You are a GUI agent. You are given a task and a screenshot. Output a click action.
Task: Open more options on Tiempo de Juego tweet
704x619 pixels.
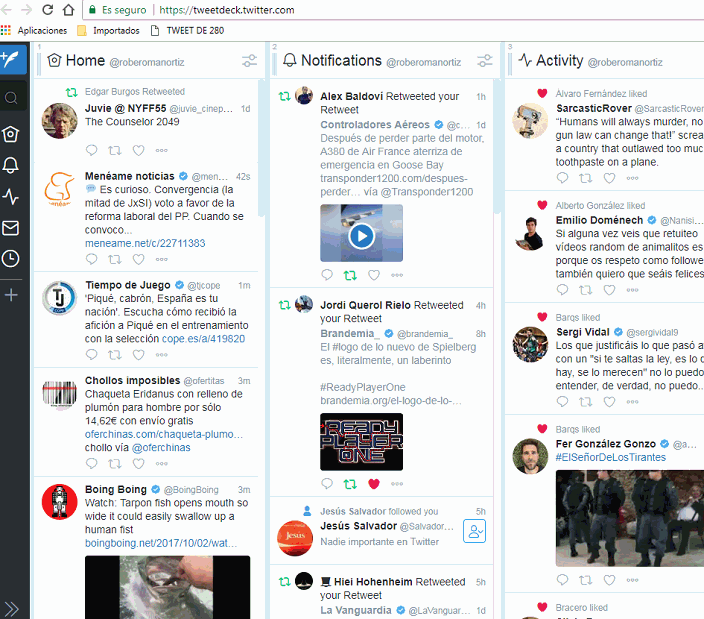pyautogui.click(x=162, y=355)
